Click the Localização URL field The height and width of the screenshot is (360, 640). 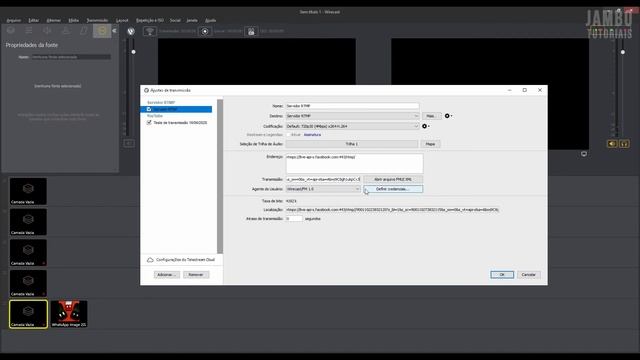pos(392,210)
